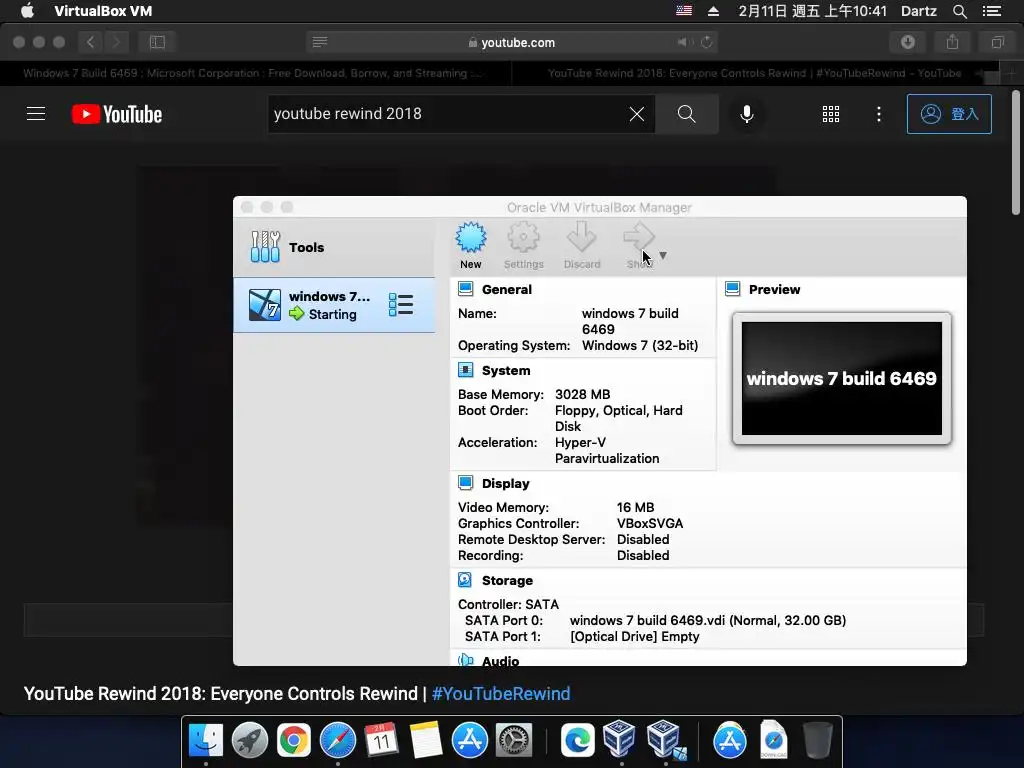The height and width of the screenshot is (768, 1024).
Task: Click the #YouTubeRewind hashtag link
Action: 501,694
